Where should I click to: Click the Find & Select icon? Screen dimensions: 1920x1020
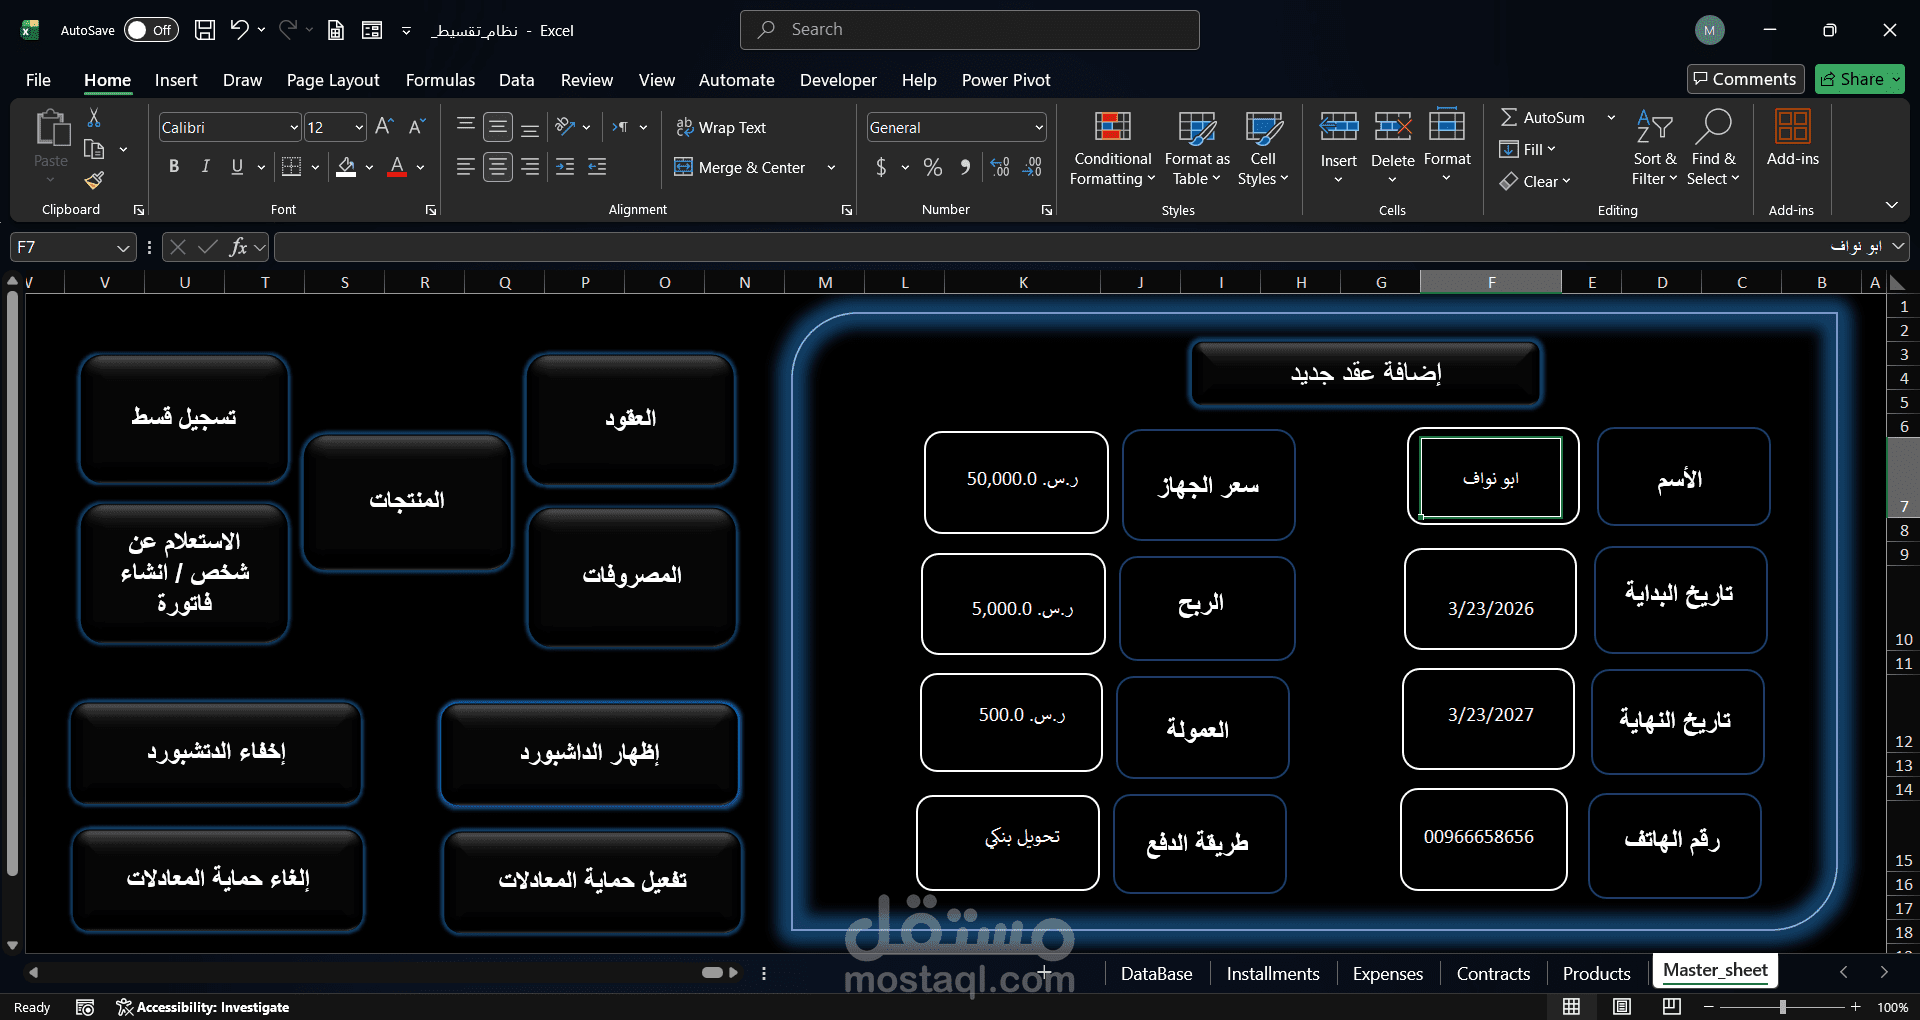coord(1713,148)
